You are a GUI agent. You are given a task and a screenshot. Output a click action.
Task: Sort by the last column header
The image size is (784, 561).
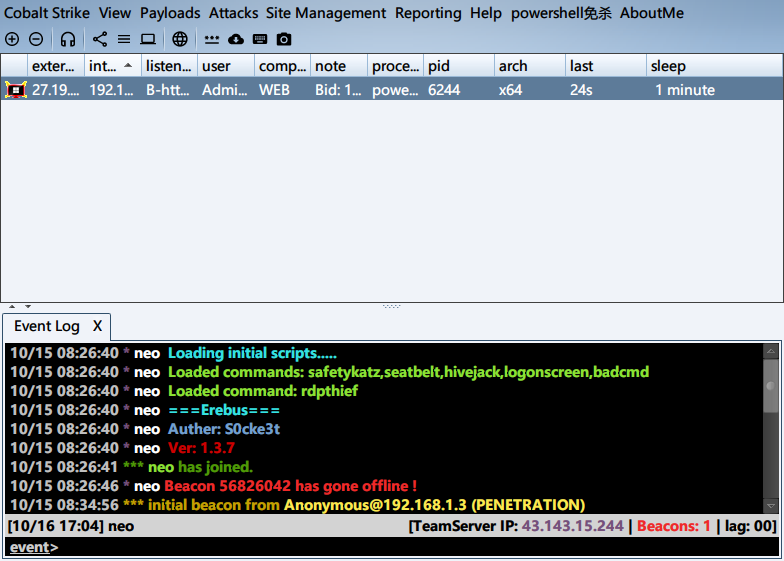[x=606, y=66]
